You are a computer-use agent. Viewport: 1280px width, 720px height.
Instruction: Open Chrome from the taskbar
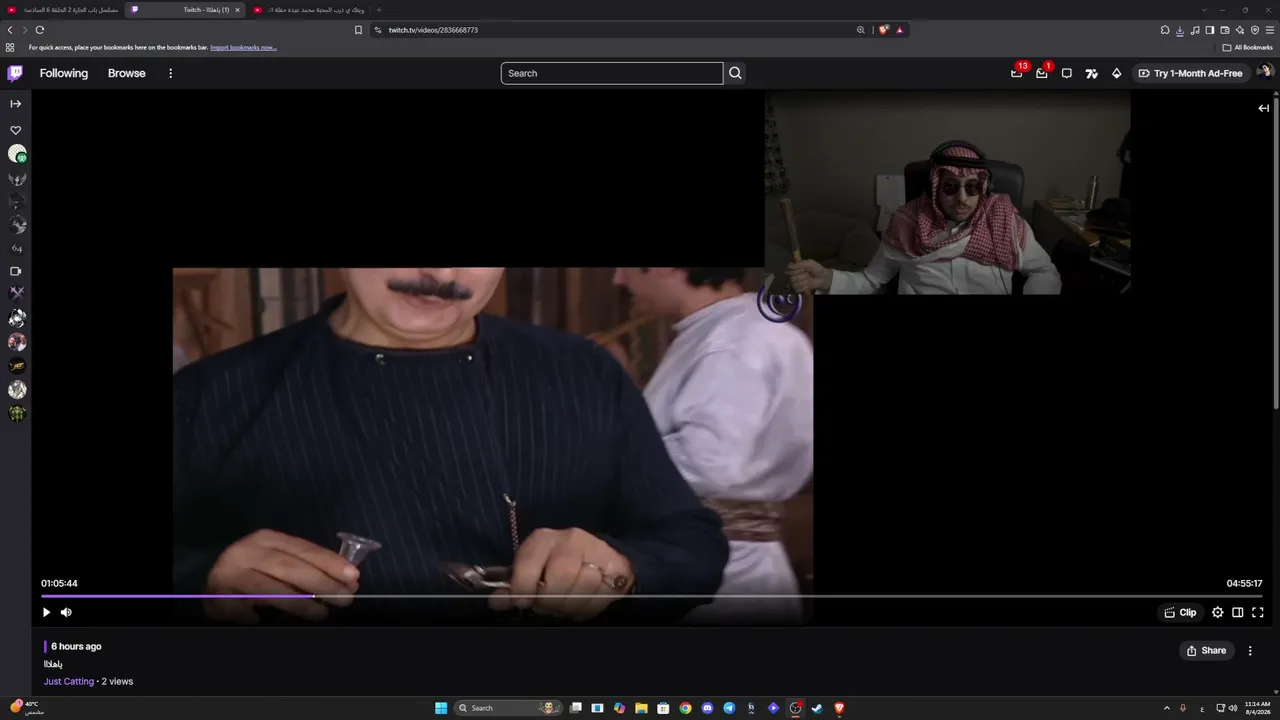(x=685, y=708)
